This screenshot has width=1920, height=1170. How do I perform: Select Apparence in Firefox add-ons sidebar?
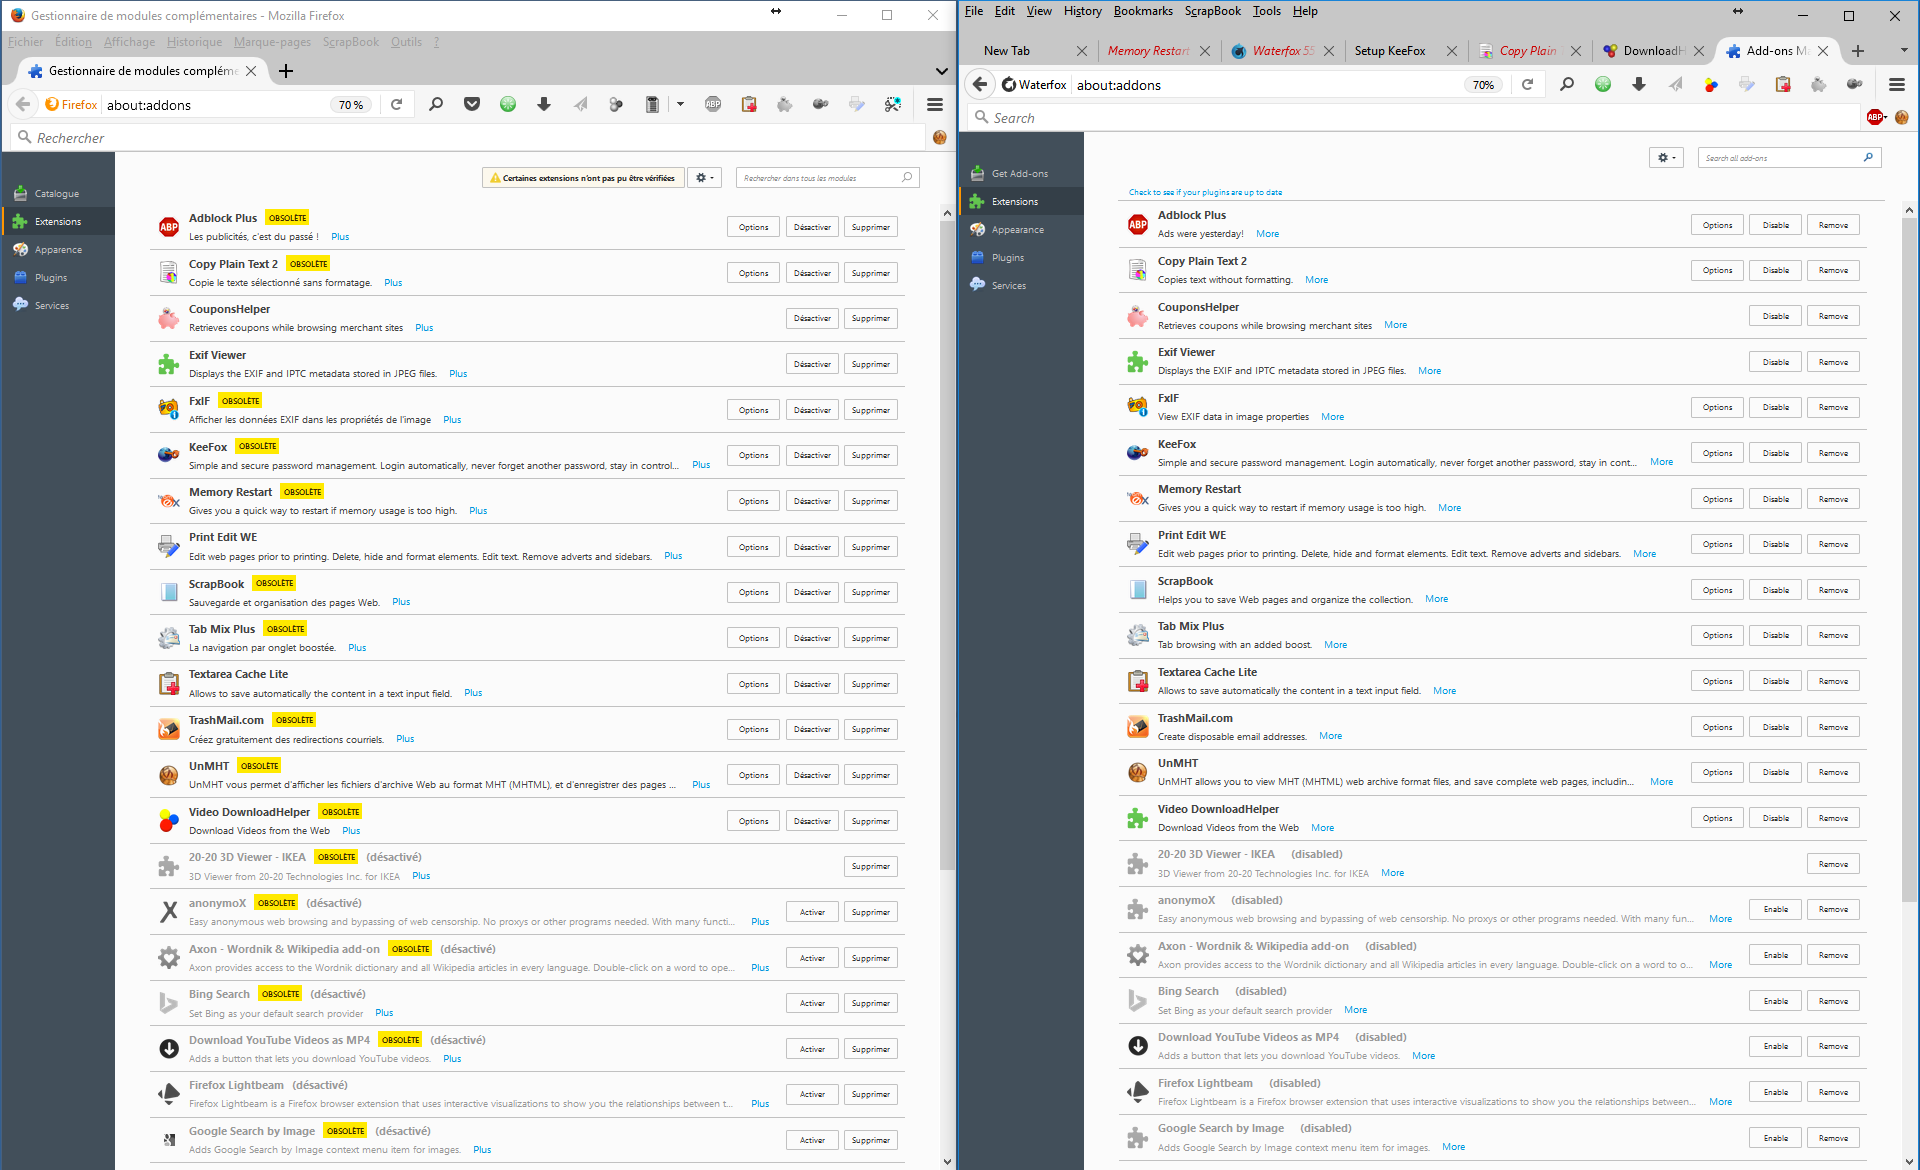58,250
